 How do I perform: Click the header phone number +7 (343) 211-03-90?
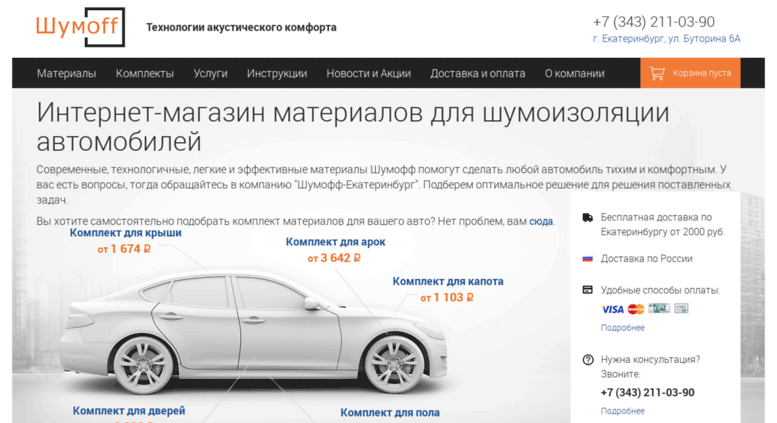pos(654,22)
